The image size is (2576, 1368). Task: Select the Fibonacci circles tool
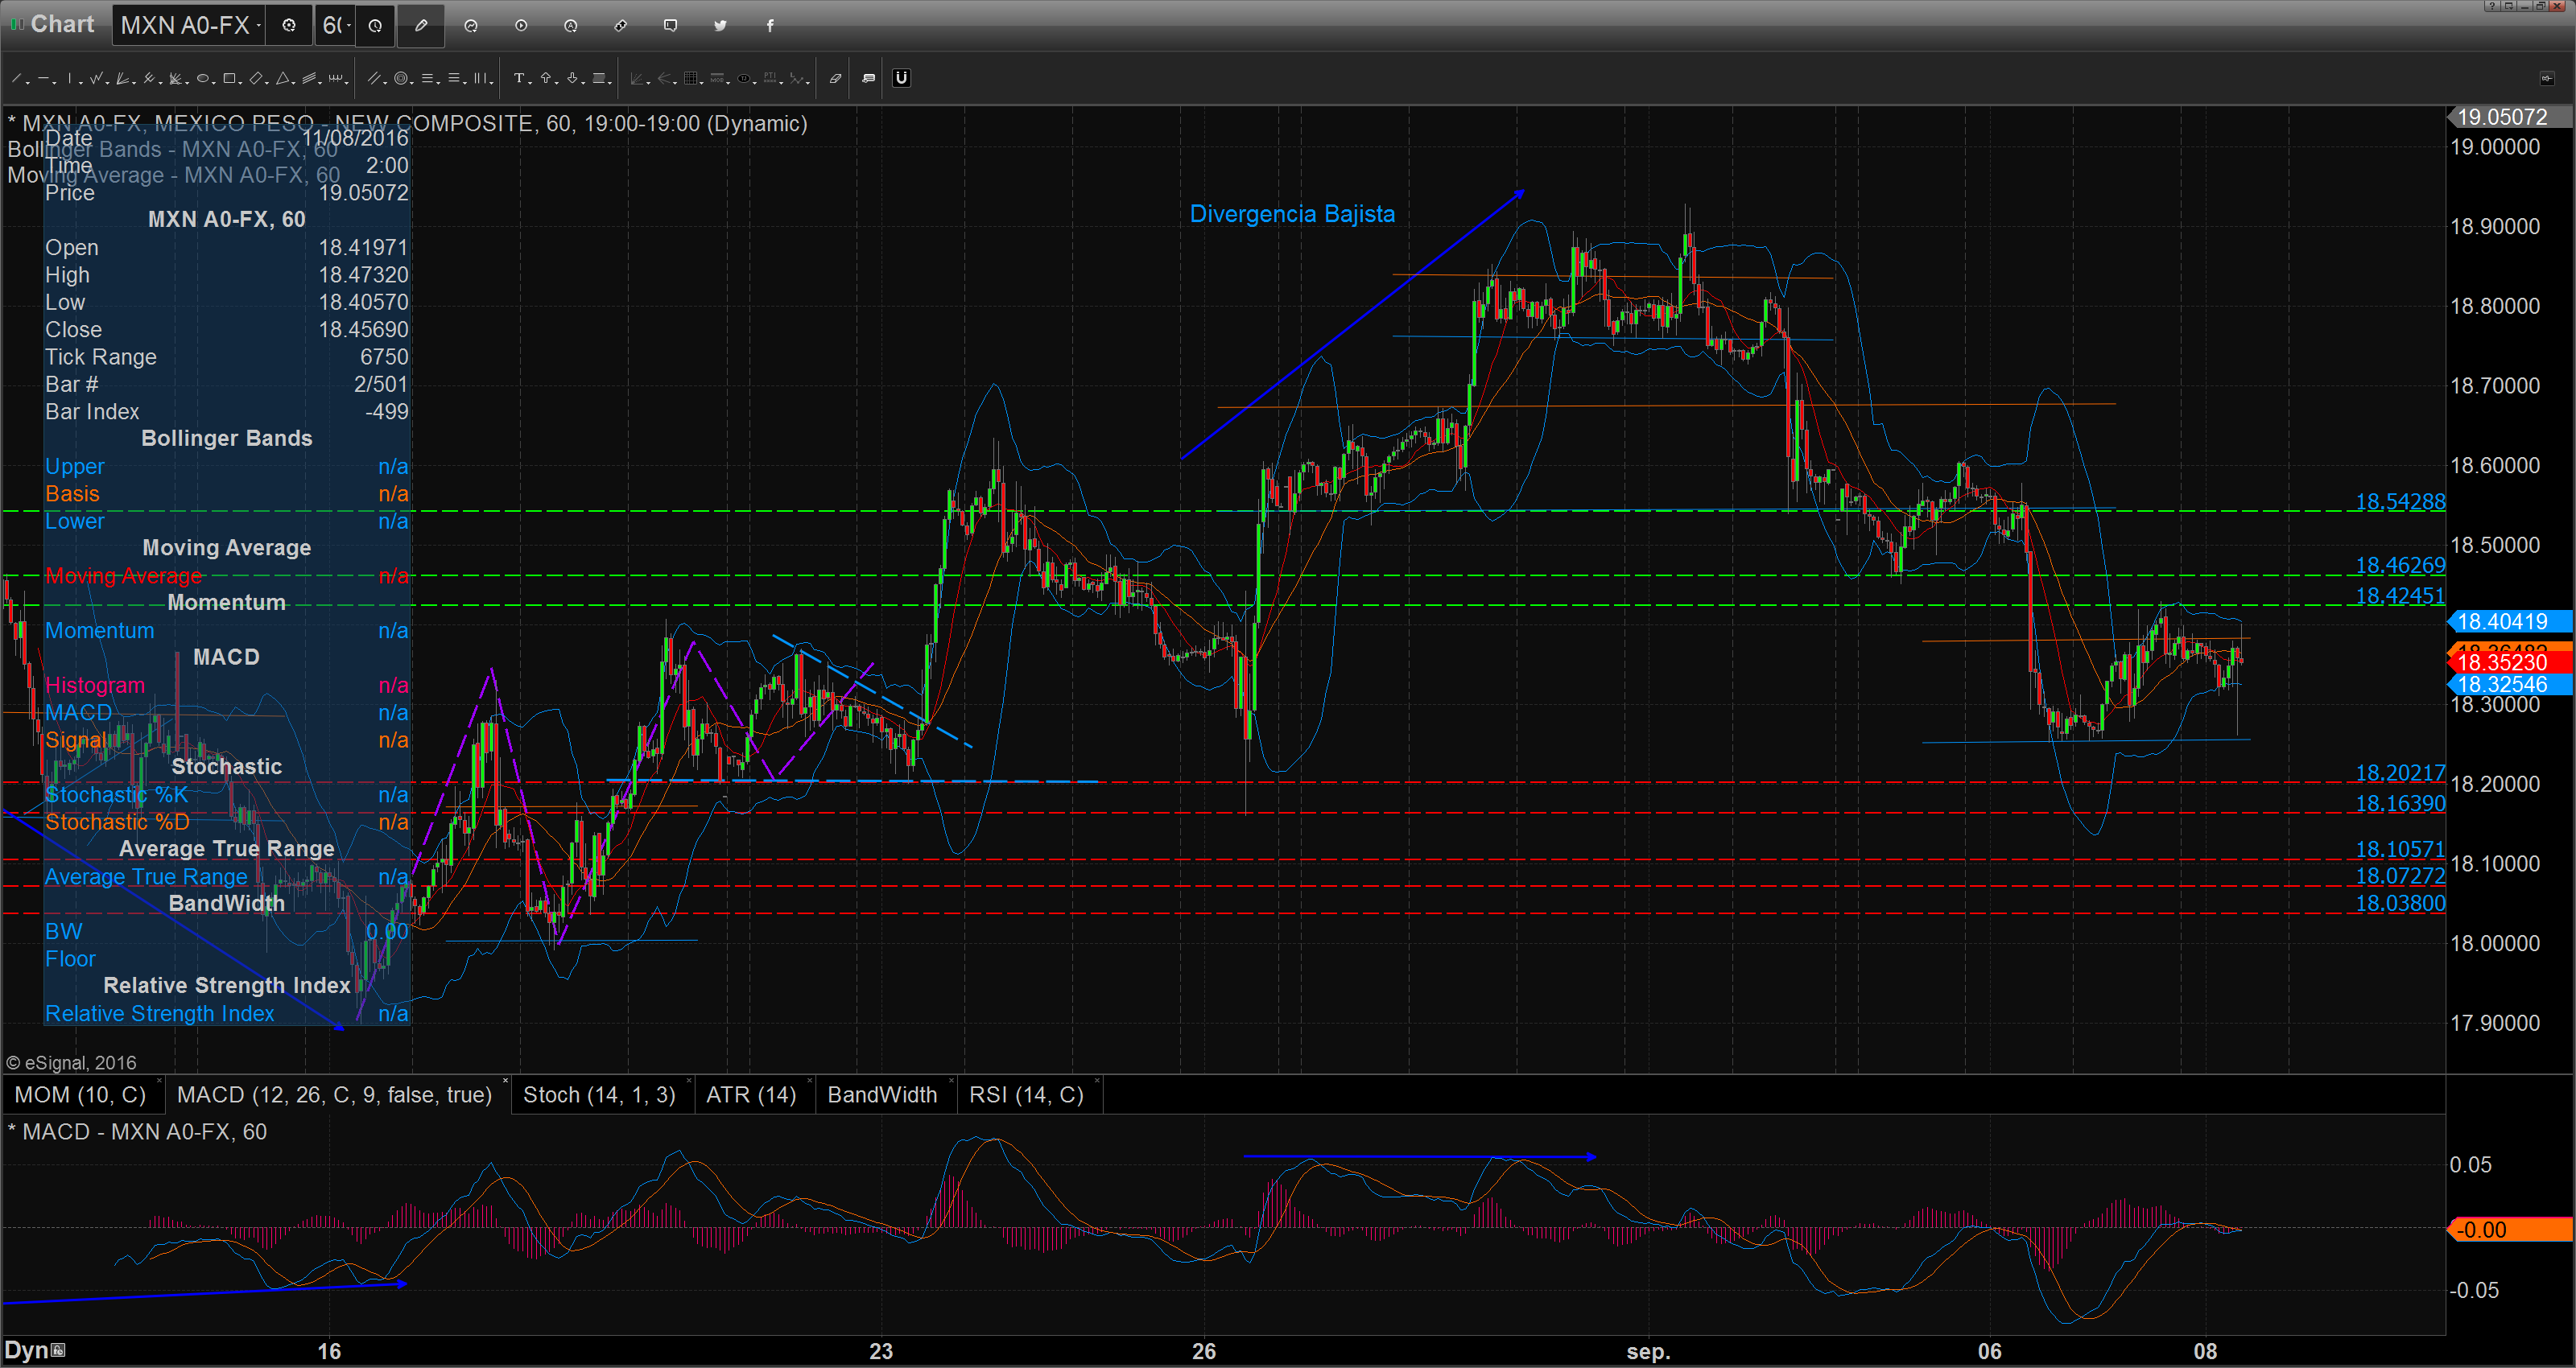coord(401,78)
